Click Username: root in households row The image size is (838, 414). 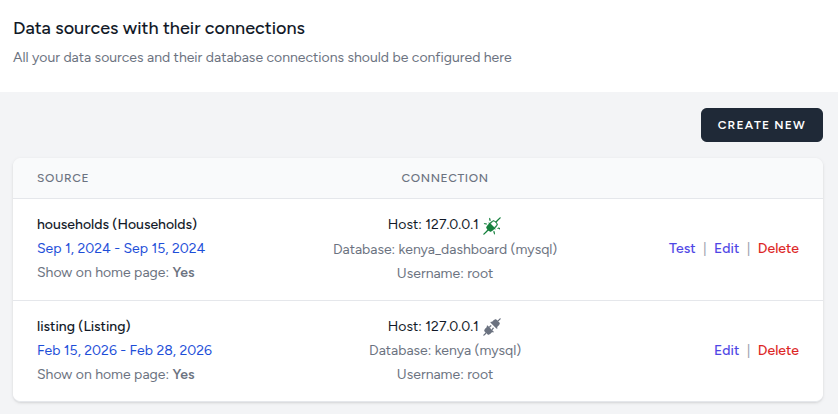[445, 274]
